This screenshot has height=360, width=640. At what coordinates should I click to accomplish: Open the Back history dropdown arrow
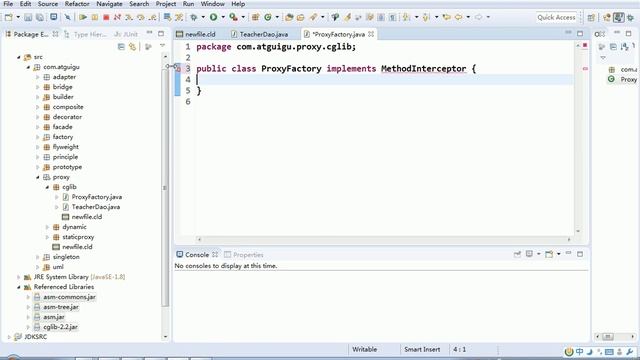468,17
